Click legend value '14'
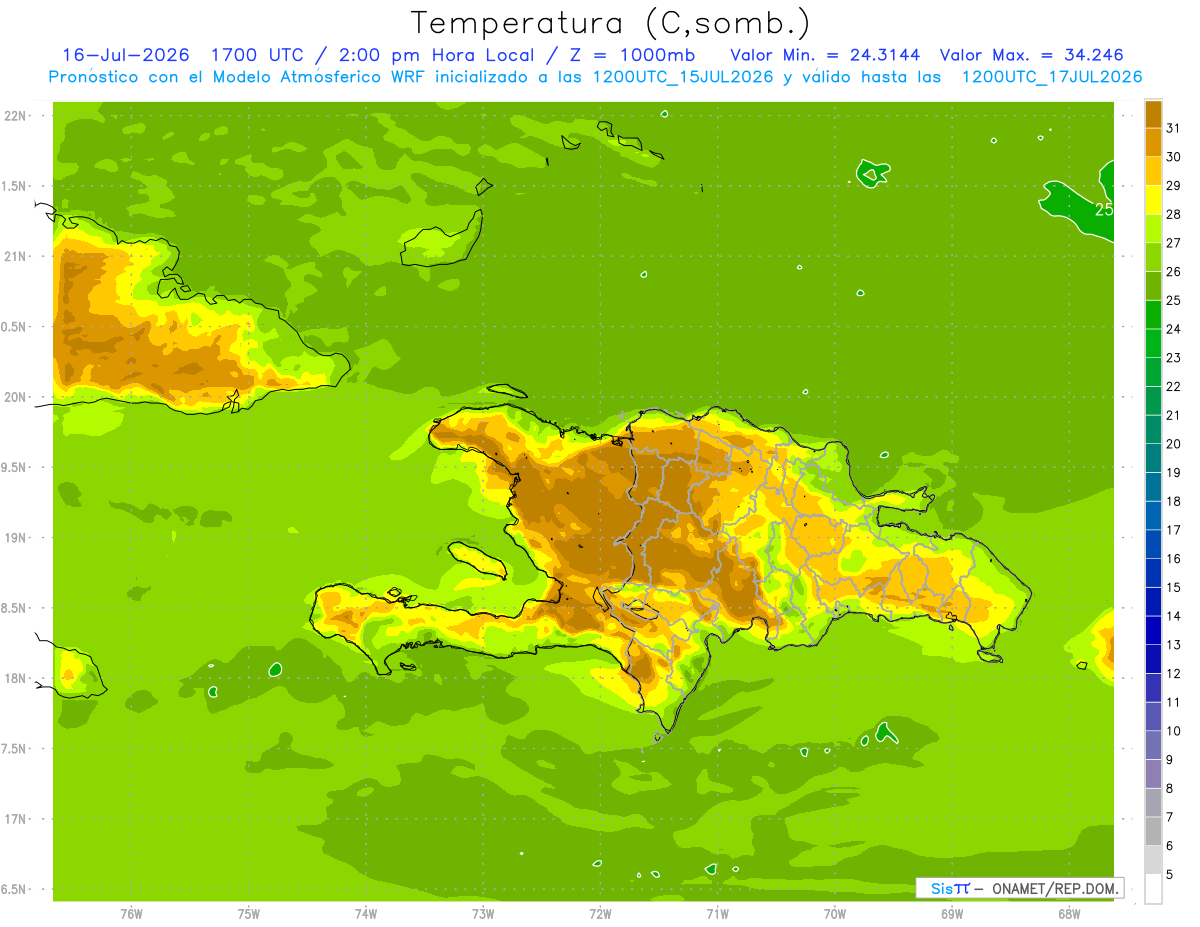1200x927 pixels. point(1173,616)
